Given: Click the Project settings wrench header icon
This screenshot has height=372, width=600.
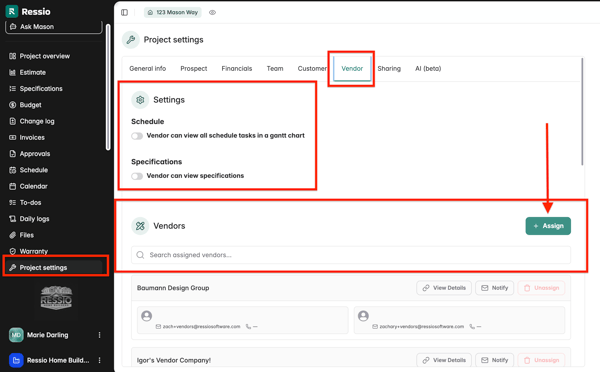Looking at the screenshot, I should pos(131,40).
